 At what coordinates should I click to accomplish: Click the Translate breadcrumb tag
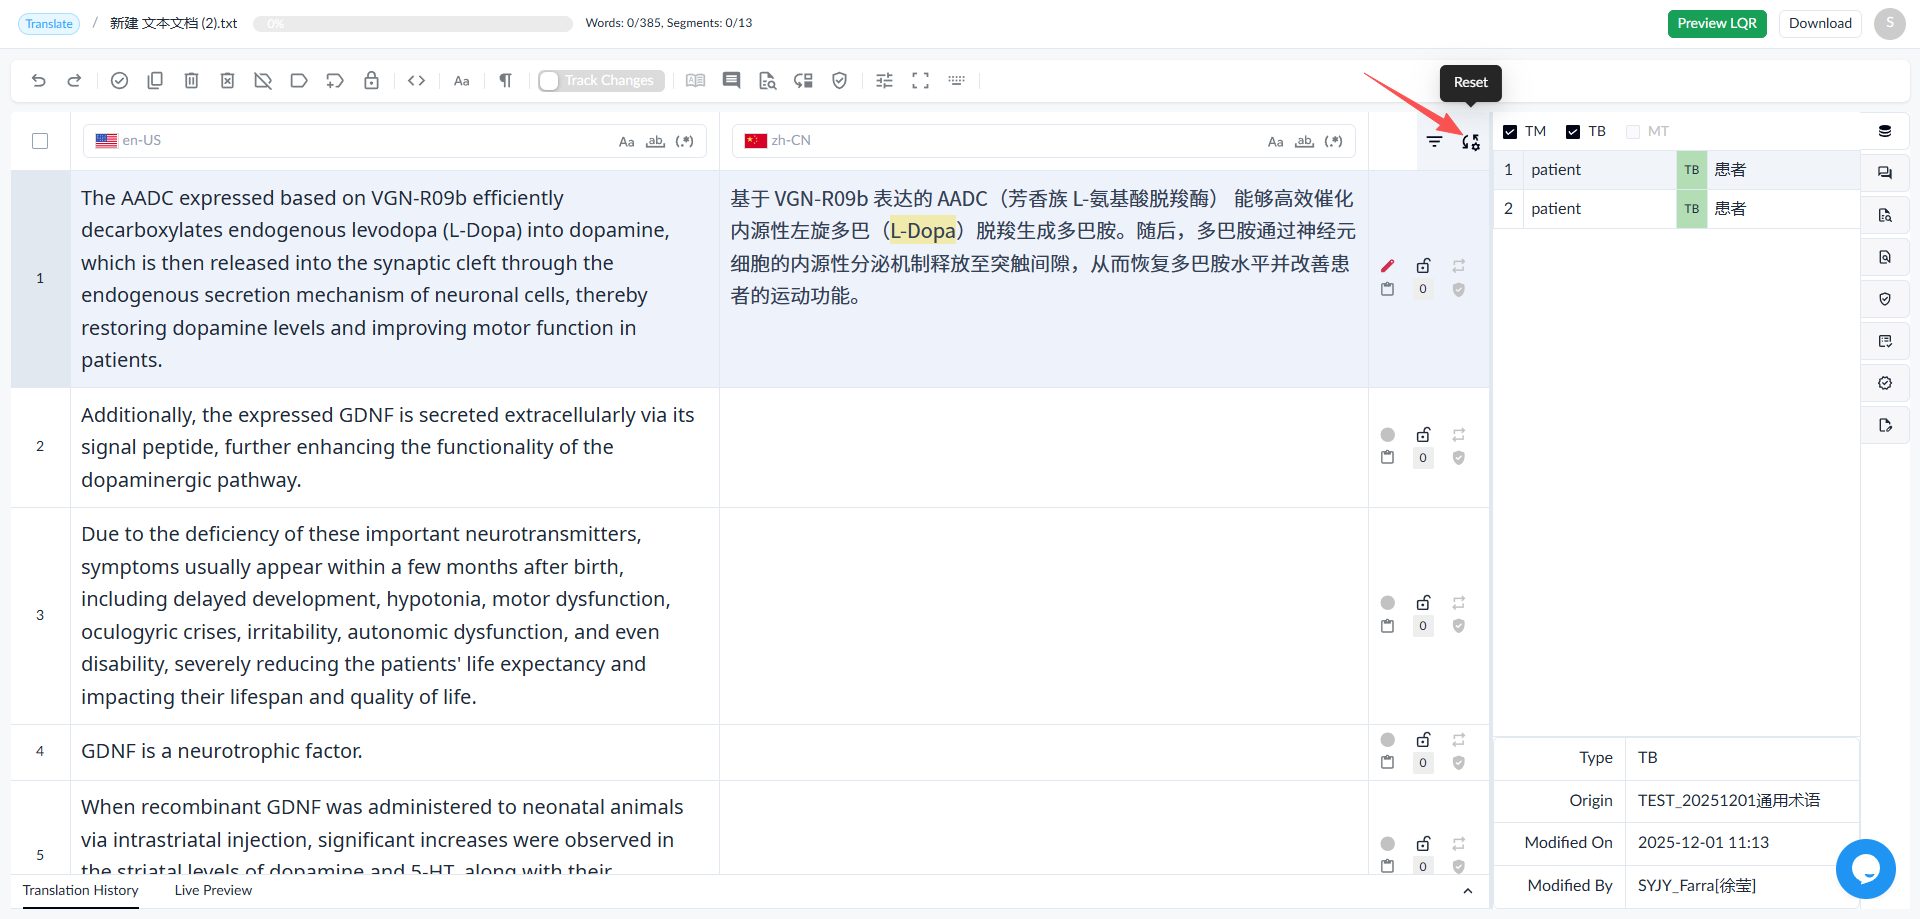point(49,24)
